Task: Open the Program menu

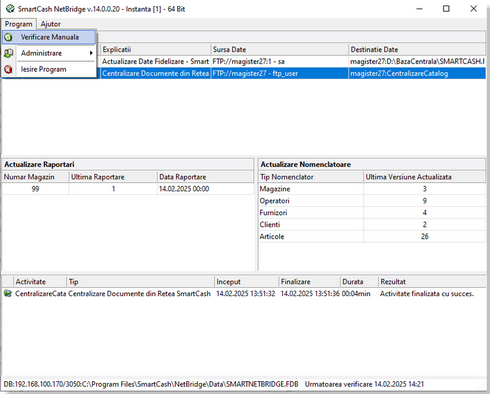Action: click(18, 24)
